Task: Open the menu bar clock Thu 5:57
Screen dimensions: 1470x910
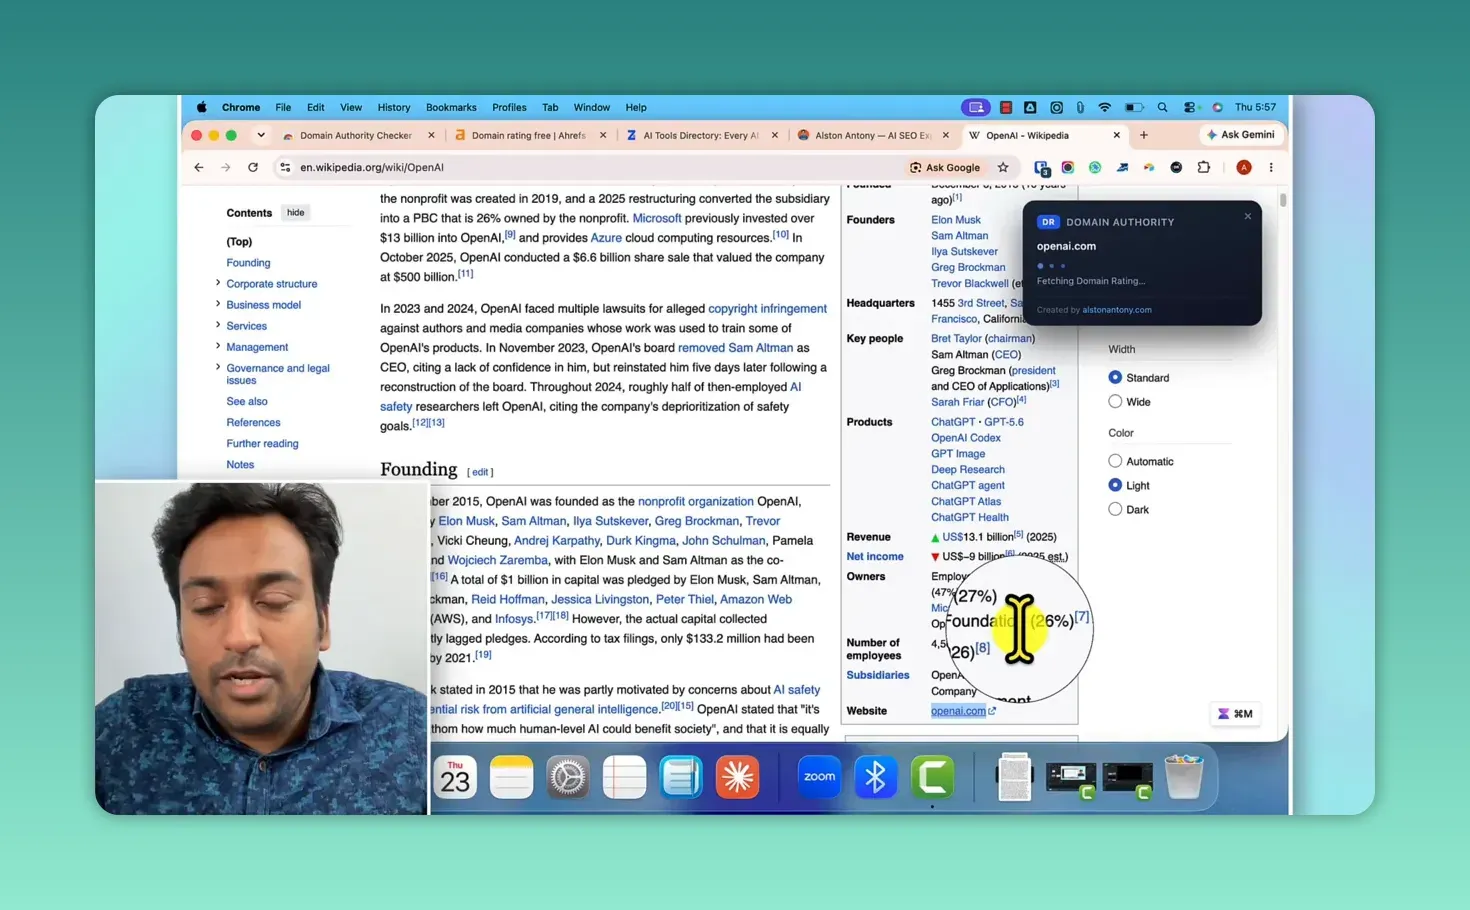Action: (x=1255, y=107)
